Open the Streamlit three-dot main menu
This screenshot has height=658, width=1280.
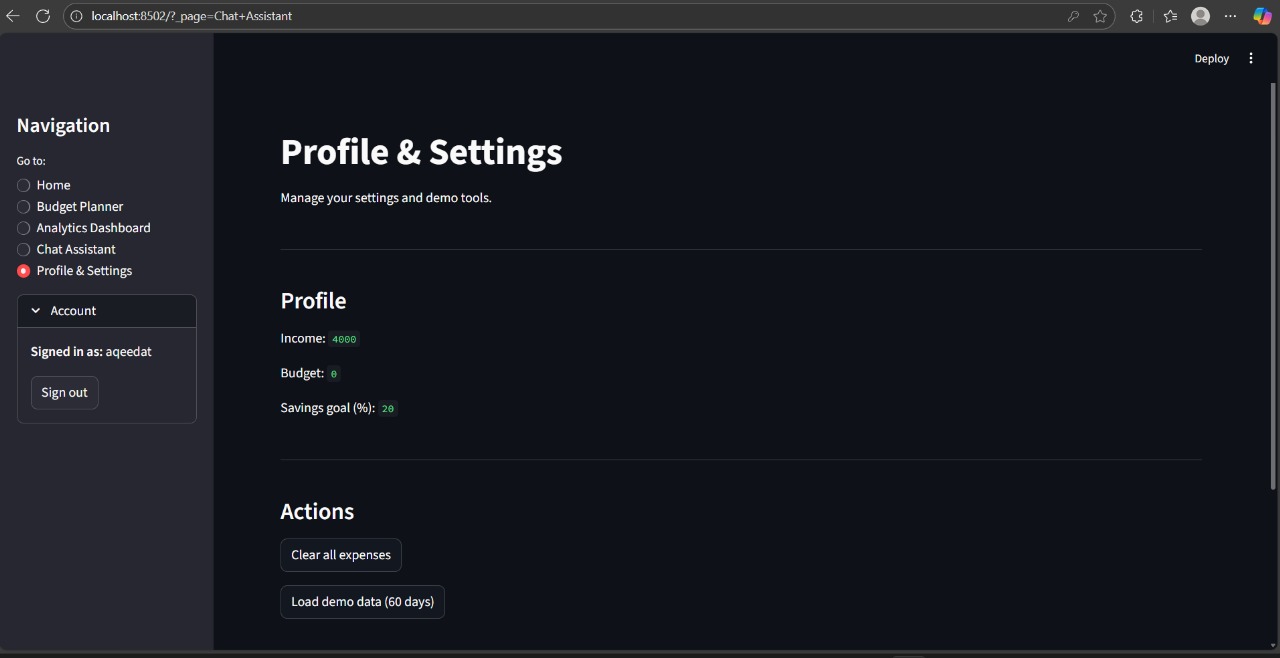pyautogui.click(x=1251, y=58)
